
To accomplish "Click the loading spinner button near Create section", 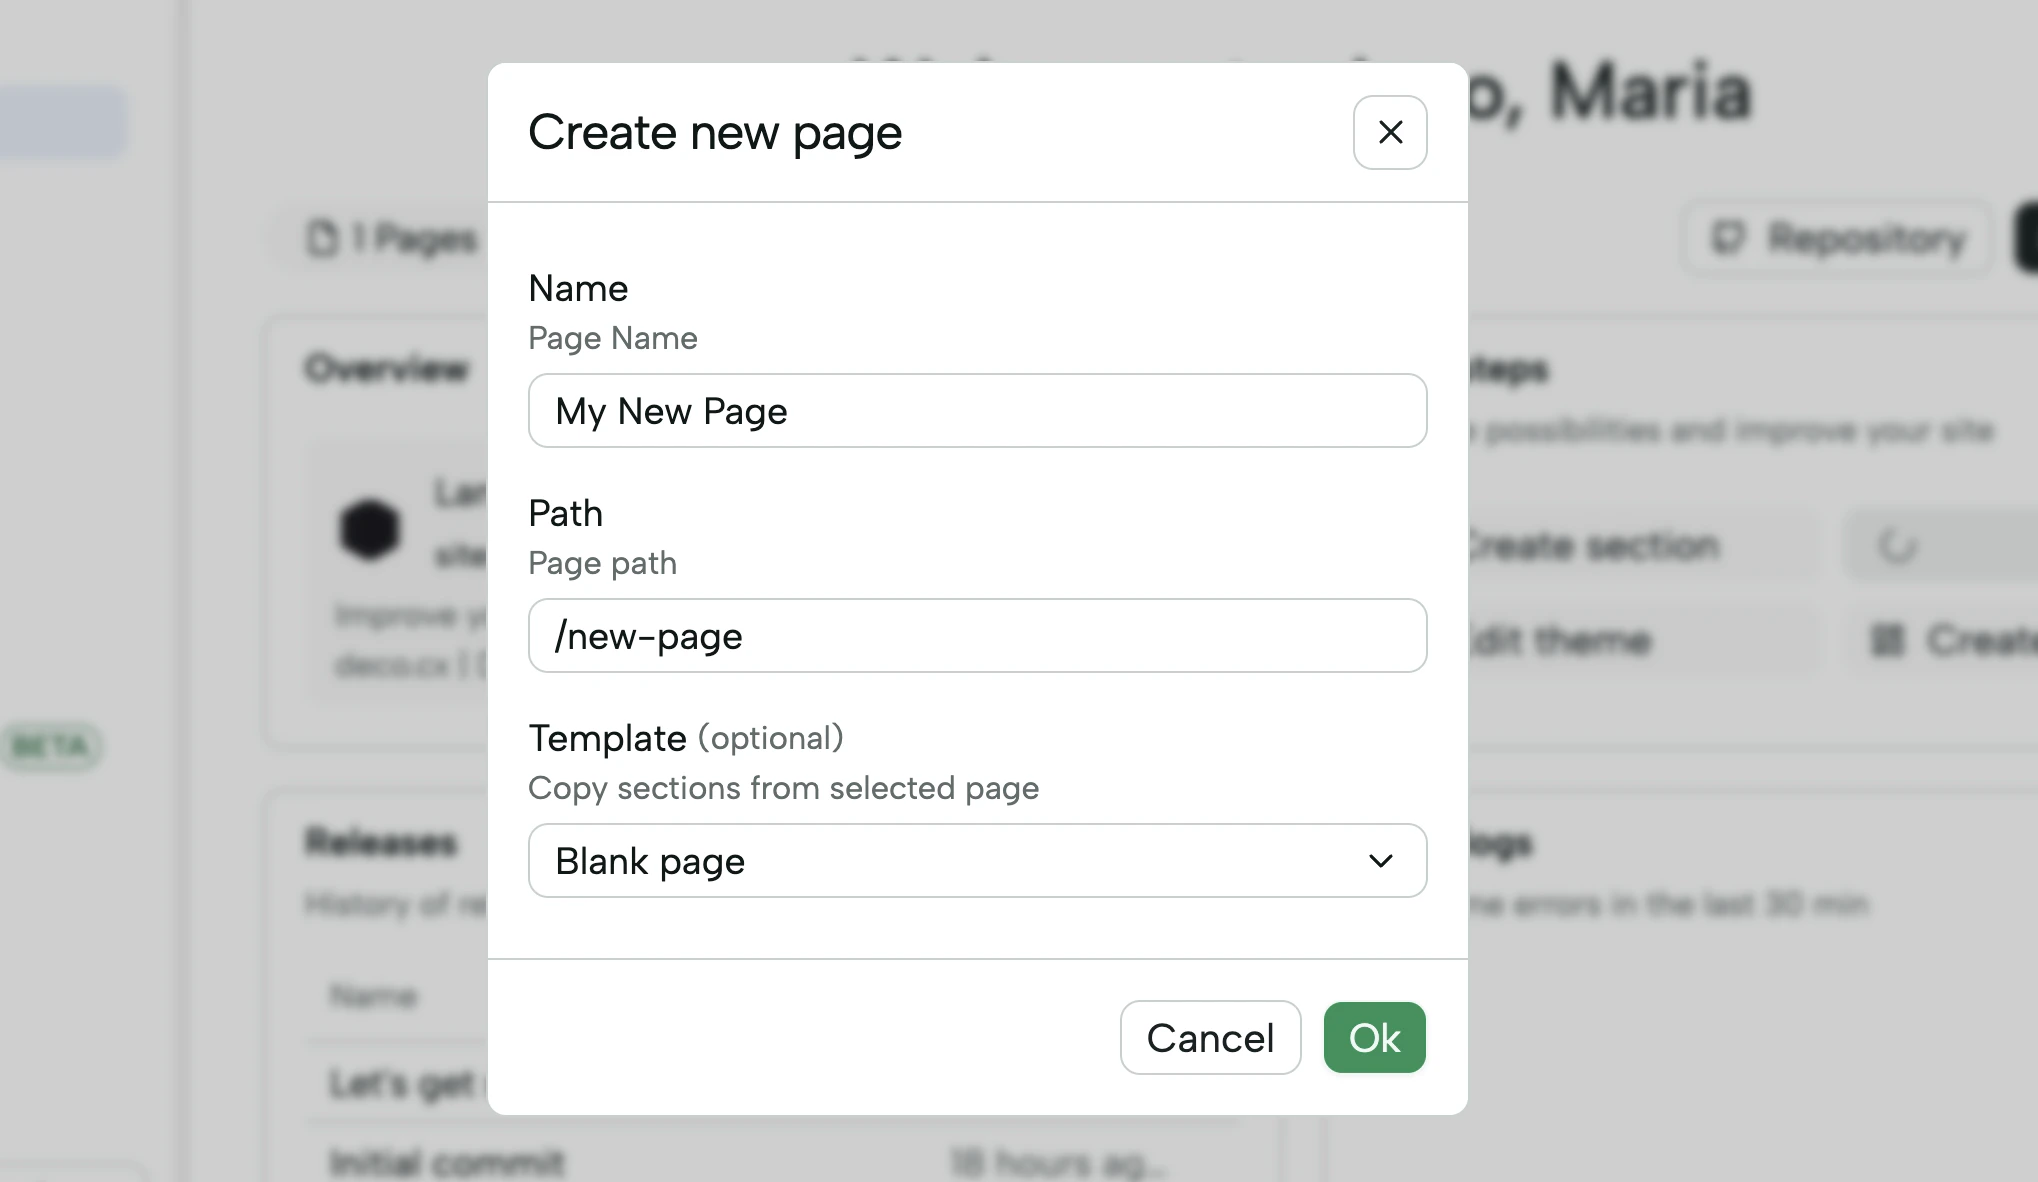I will coord(1898,546).
